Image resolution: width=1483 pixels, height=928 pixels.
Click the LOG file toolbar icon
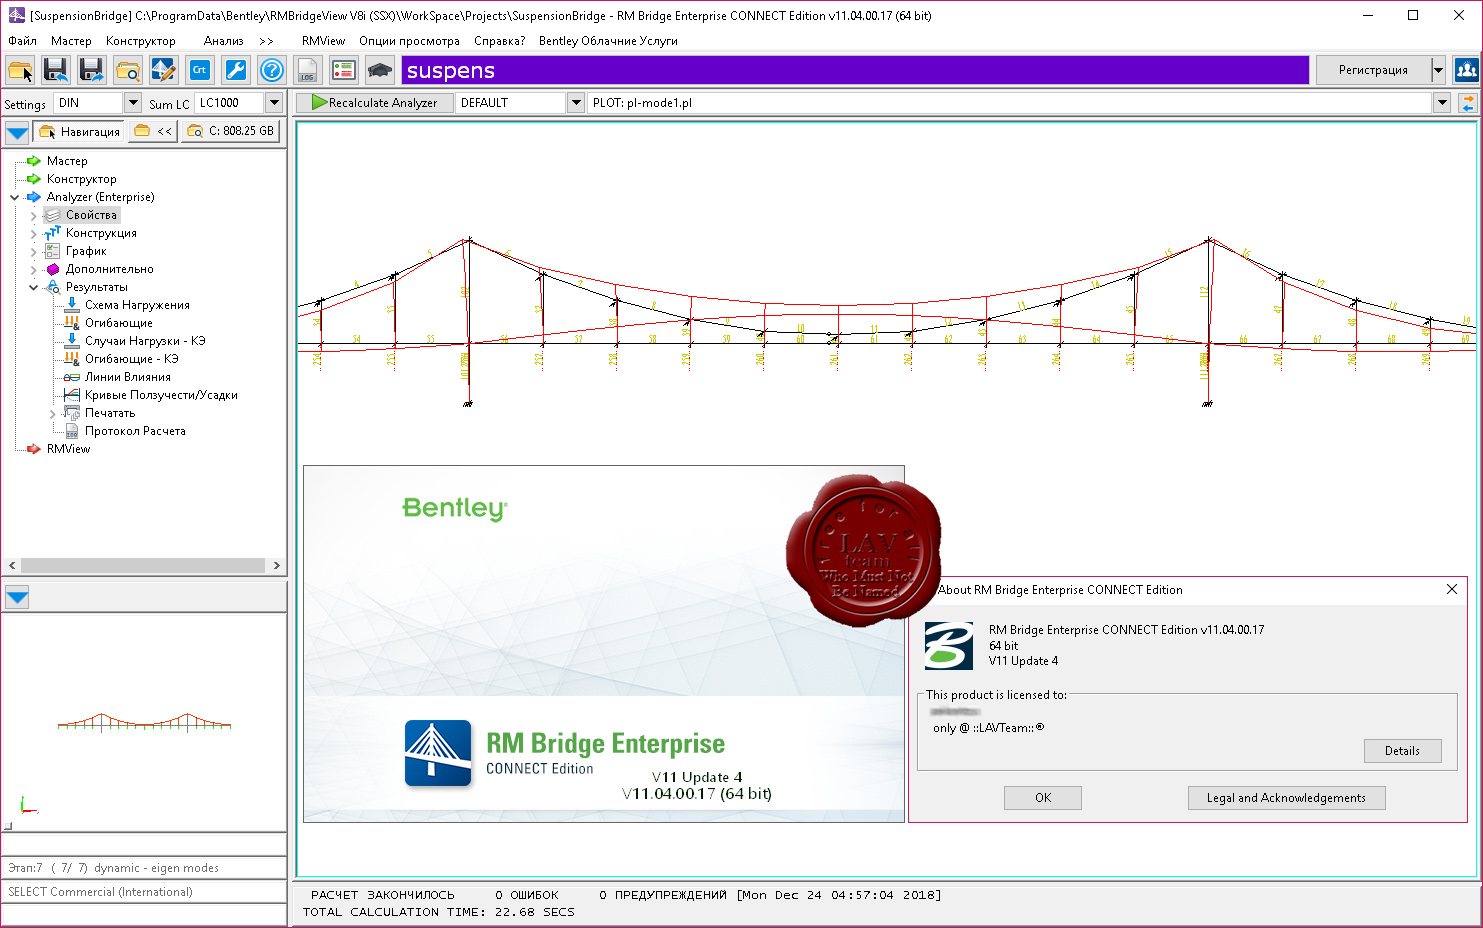pyautogui.click(x=307, y=70)
